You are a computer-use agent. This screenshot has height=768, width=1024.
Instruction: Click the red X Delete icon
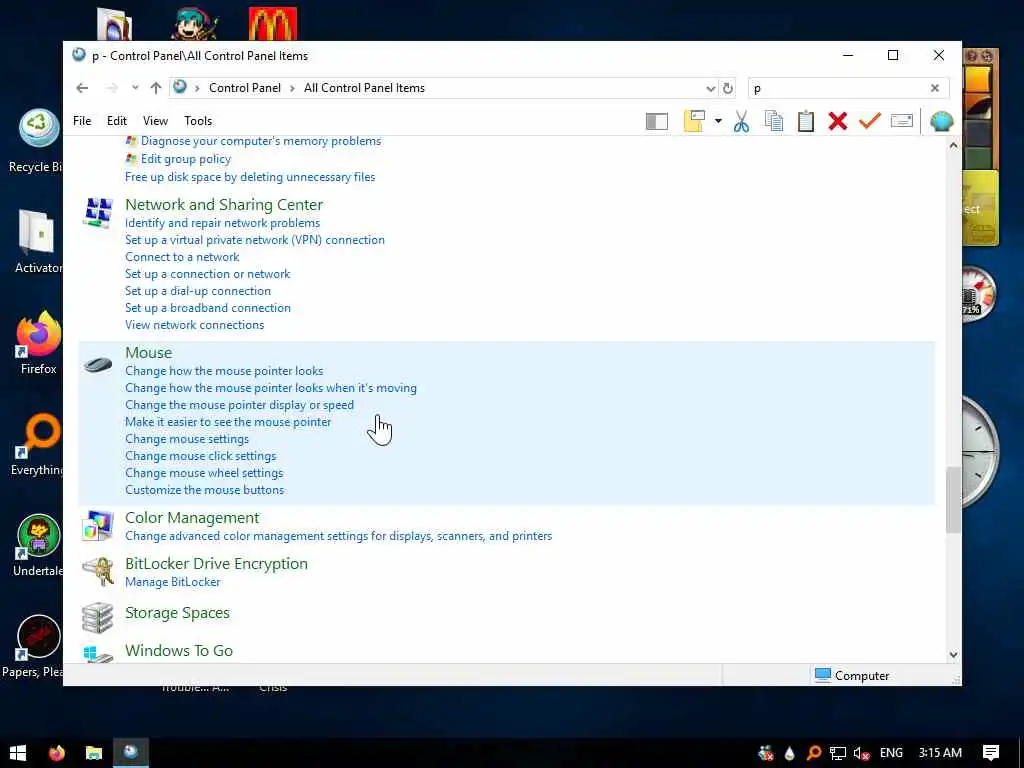click(837, 121)
